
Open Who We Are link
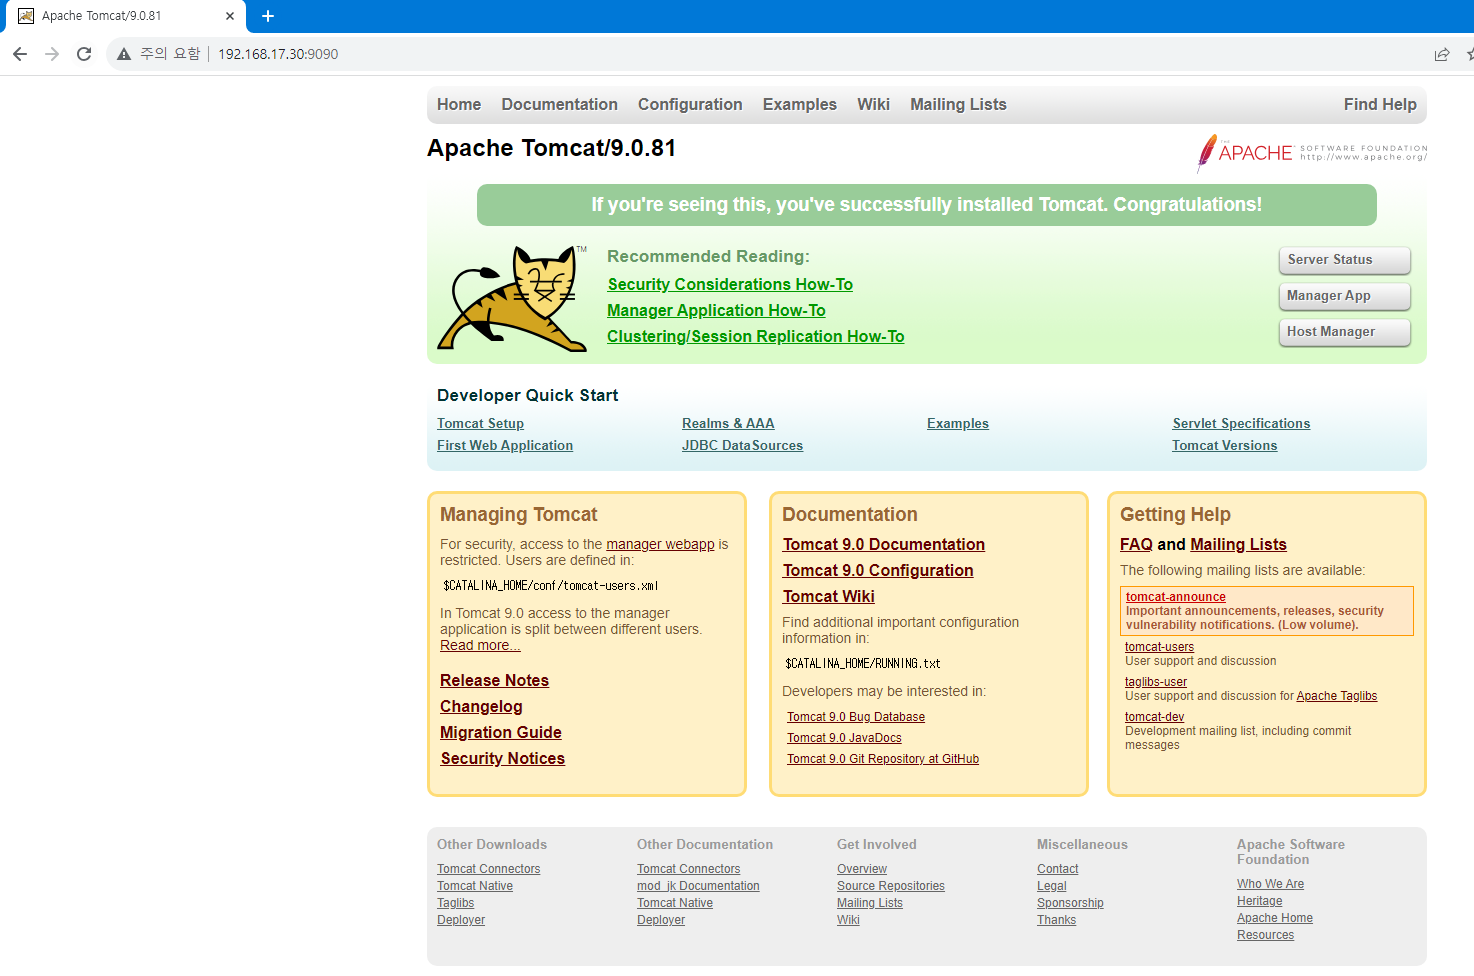click(x=1270, y=884)
